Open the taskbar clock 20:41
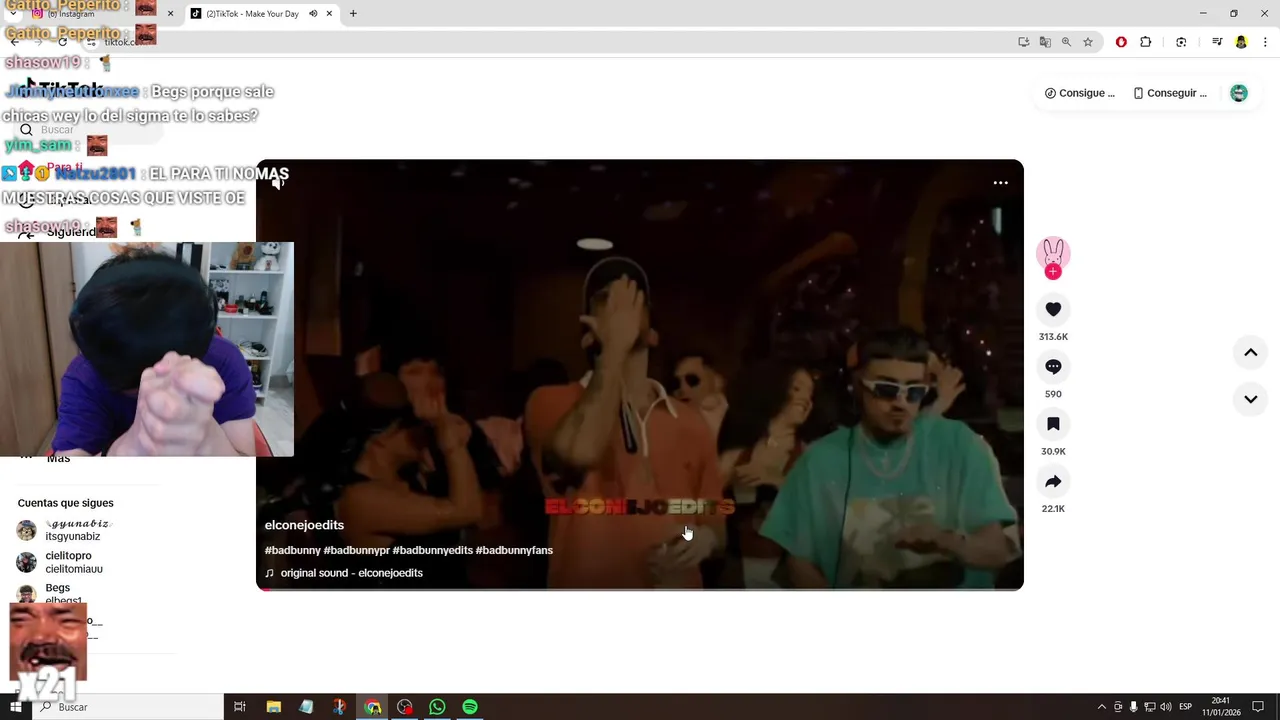 pos(1221,707)
